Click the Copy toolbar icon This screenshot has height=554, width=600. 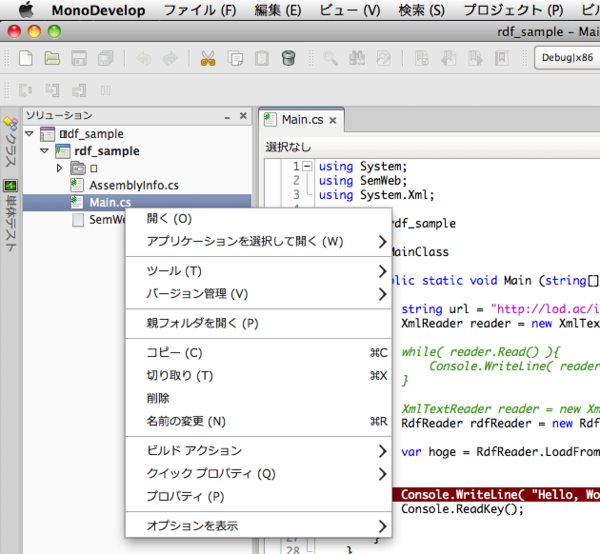235,58
